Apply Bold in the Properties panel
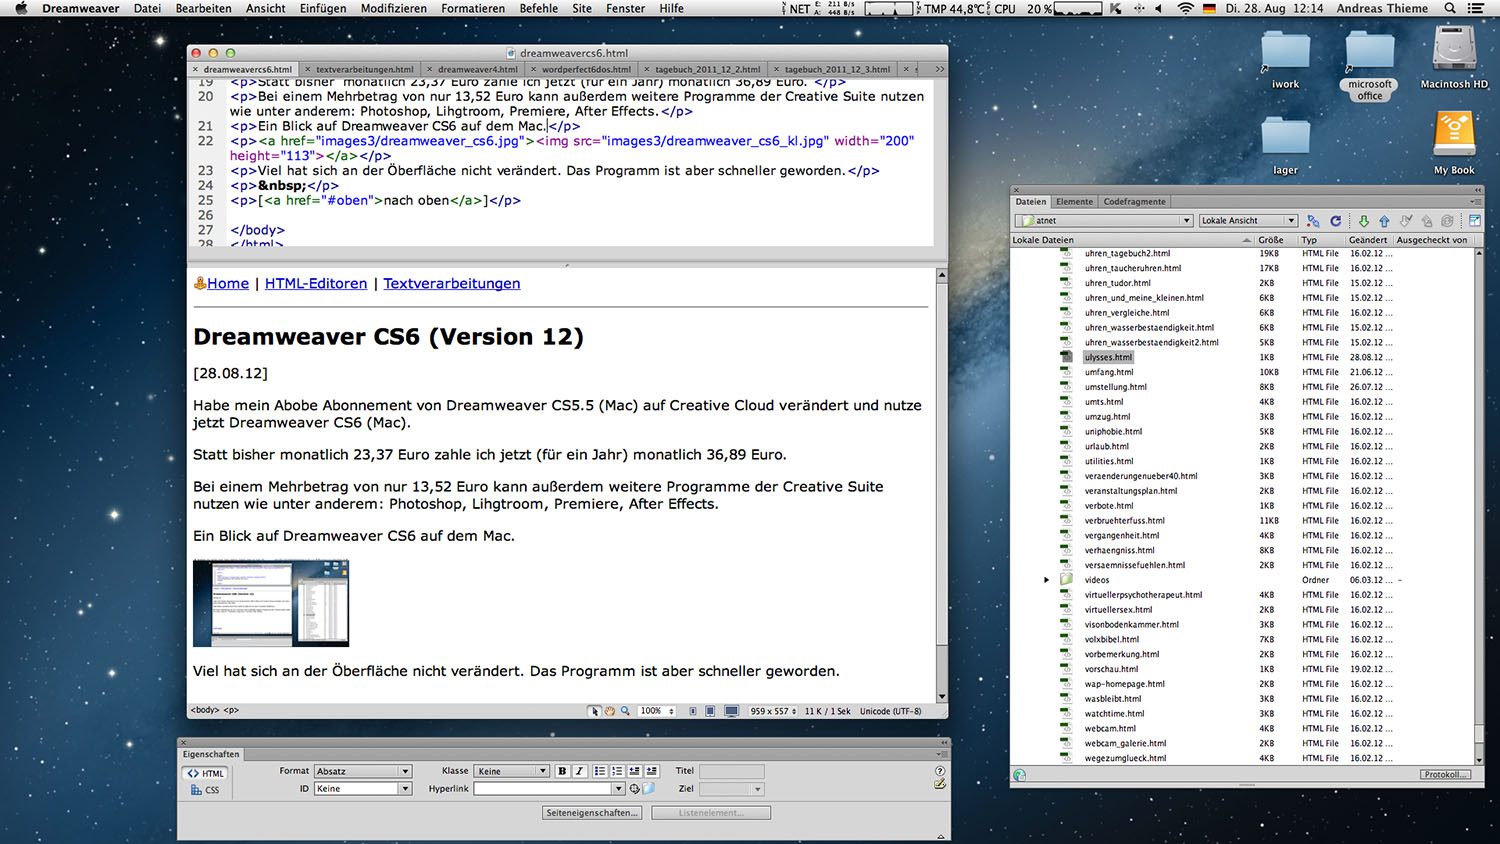This screenshot has width=1500, height=844. pyautogui.click(x=562, y=771)
